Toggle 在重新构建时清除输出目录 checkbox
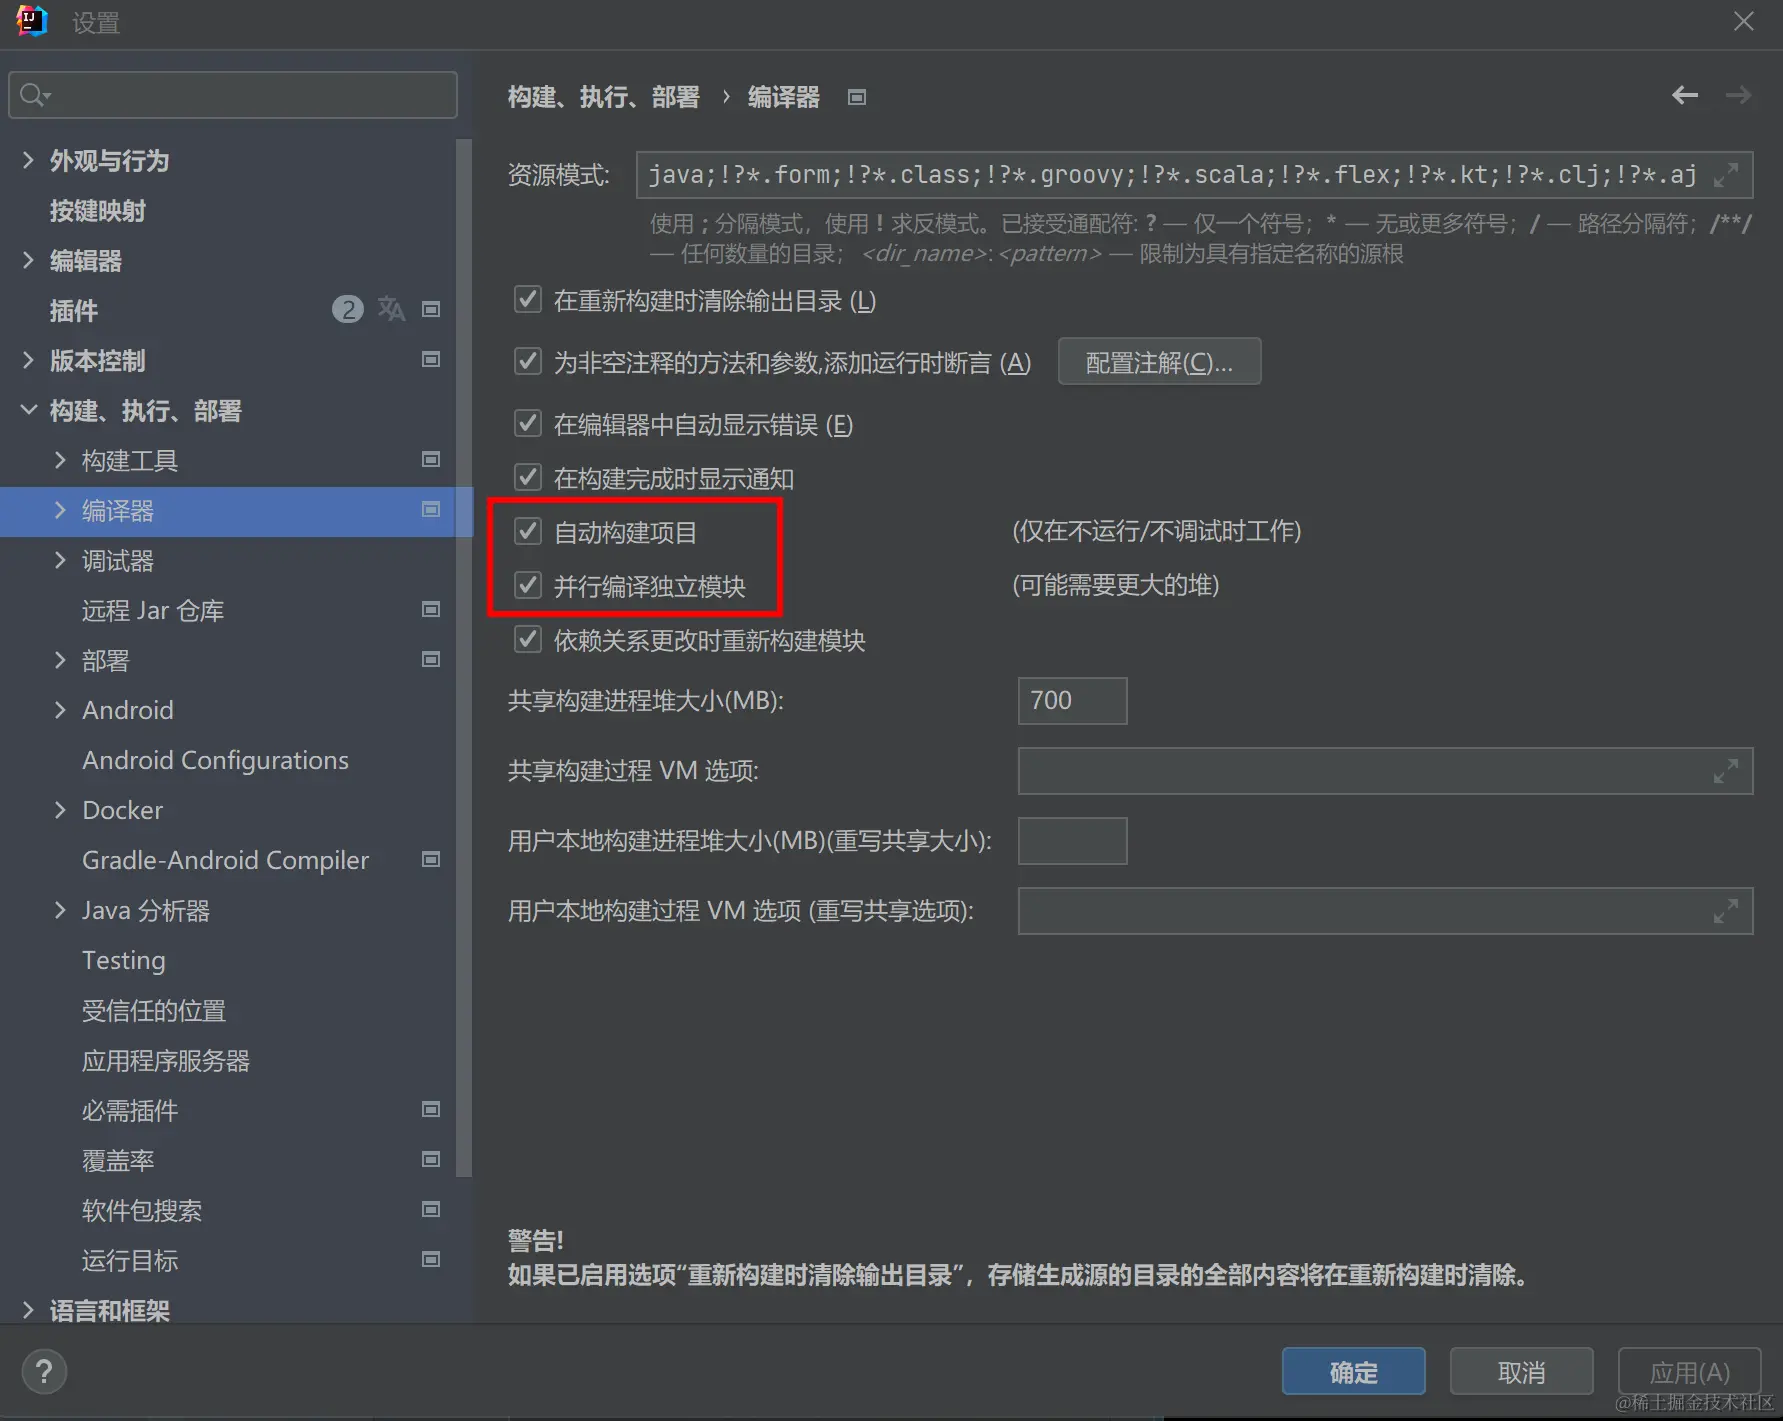 coord(527,300)
